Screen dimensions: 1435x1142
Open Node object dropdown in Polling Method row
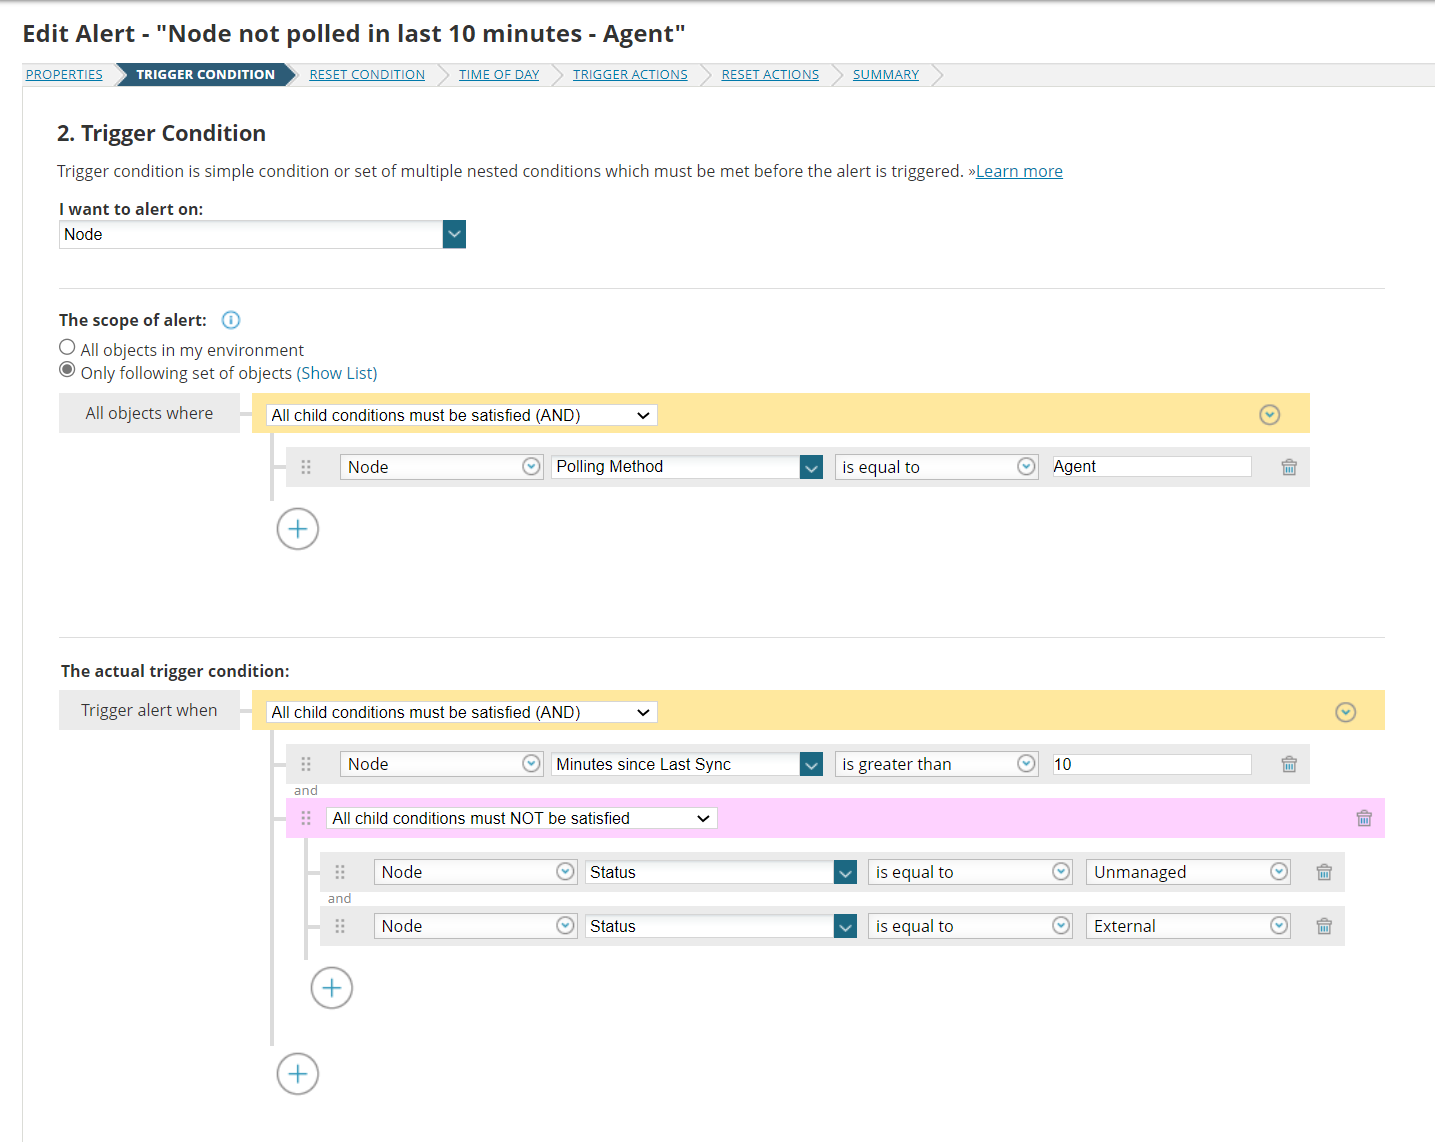coord(442,467)
